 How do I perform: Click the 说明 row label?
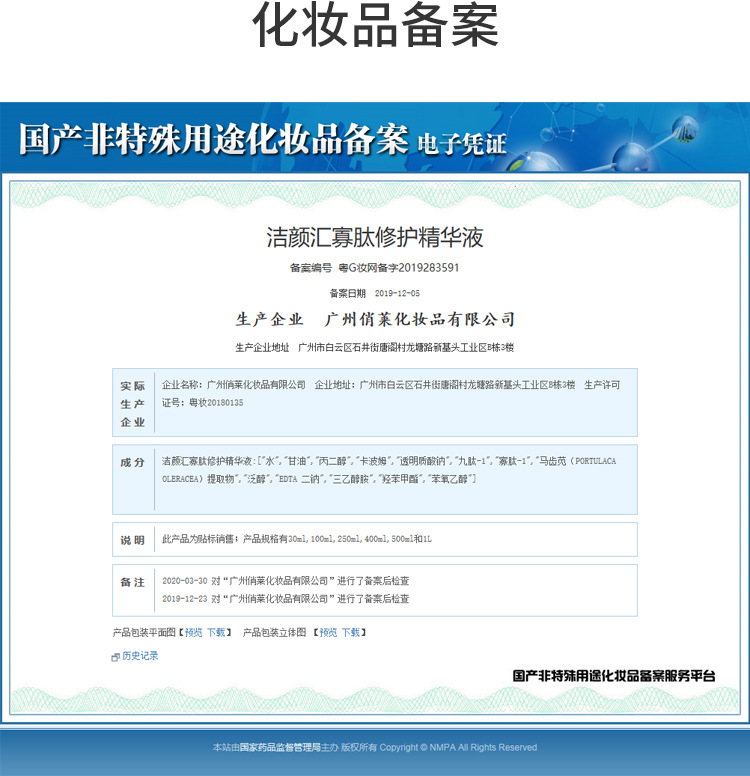pyautogui.click(x=133, y=540)
